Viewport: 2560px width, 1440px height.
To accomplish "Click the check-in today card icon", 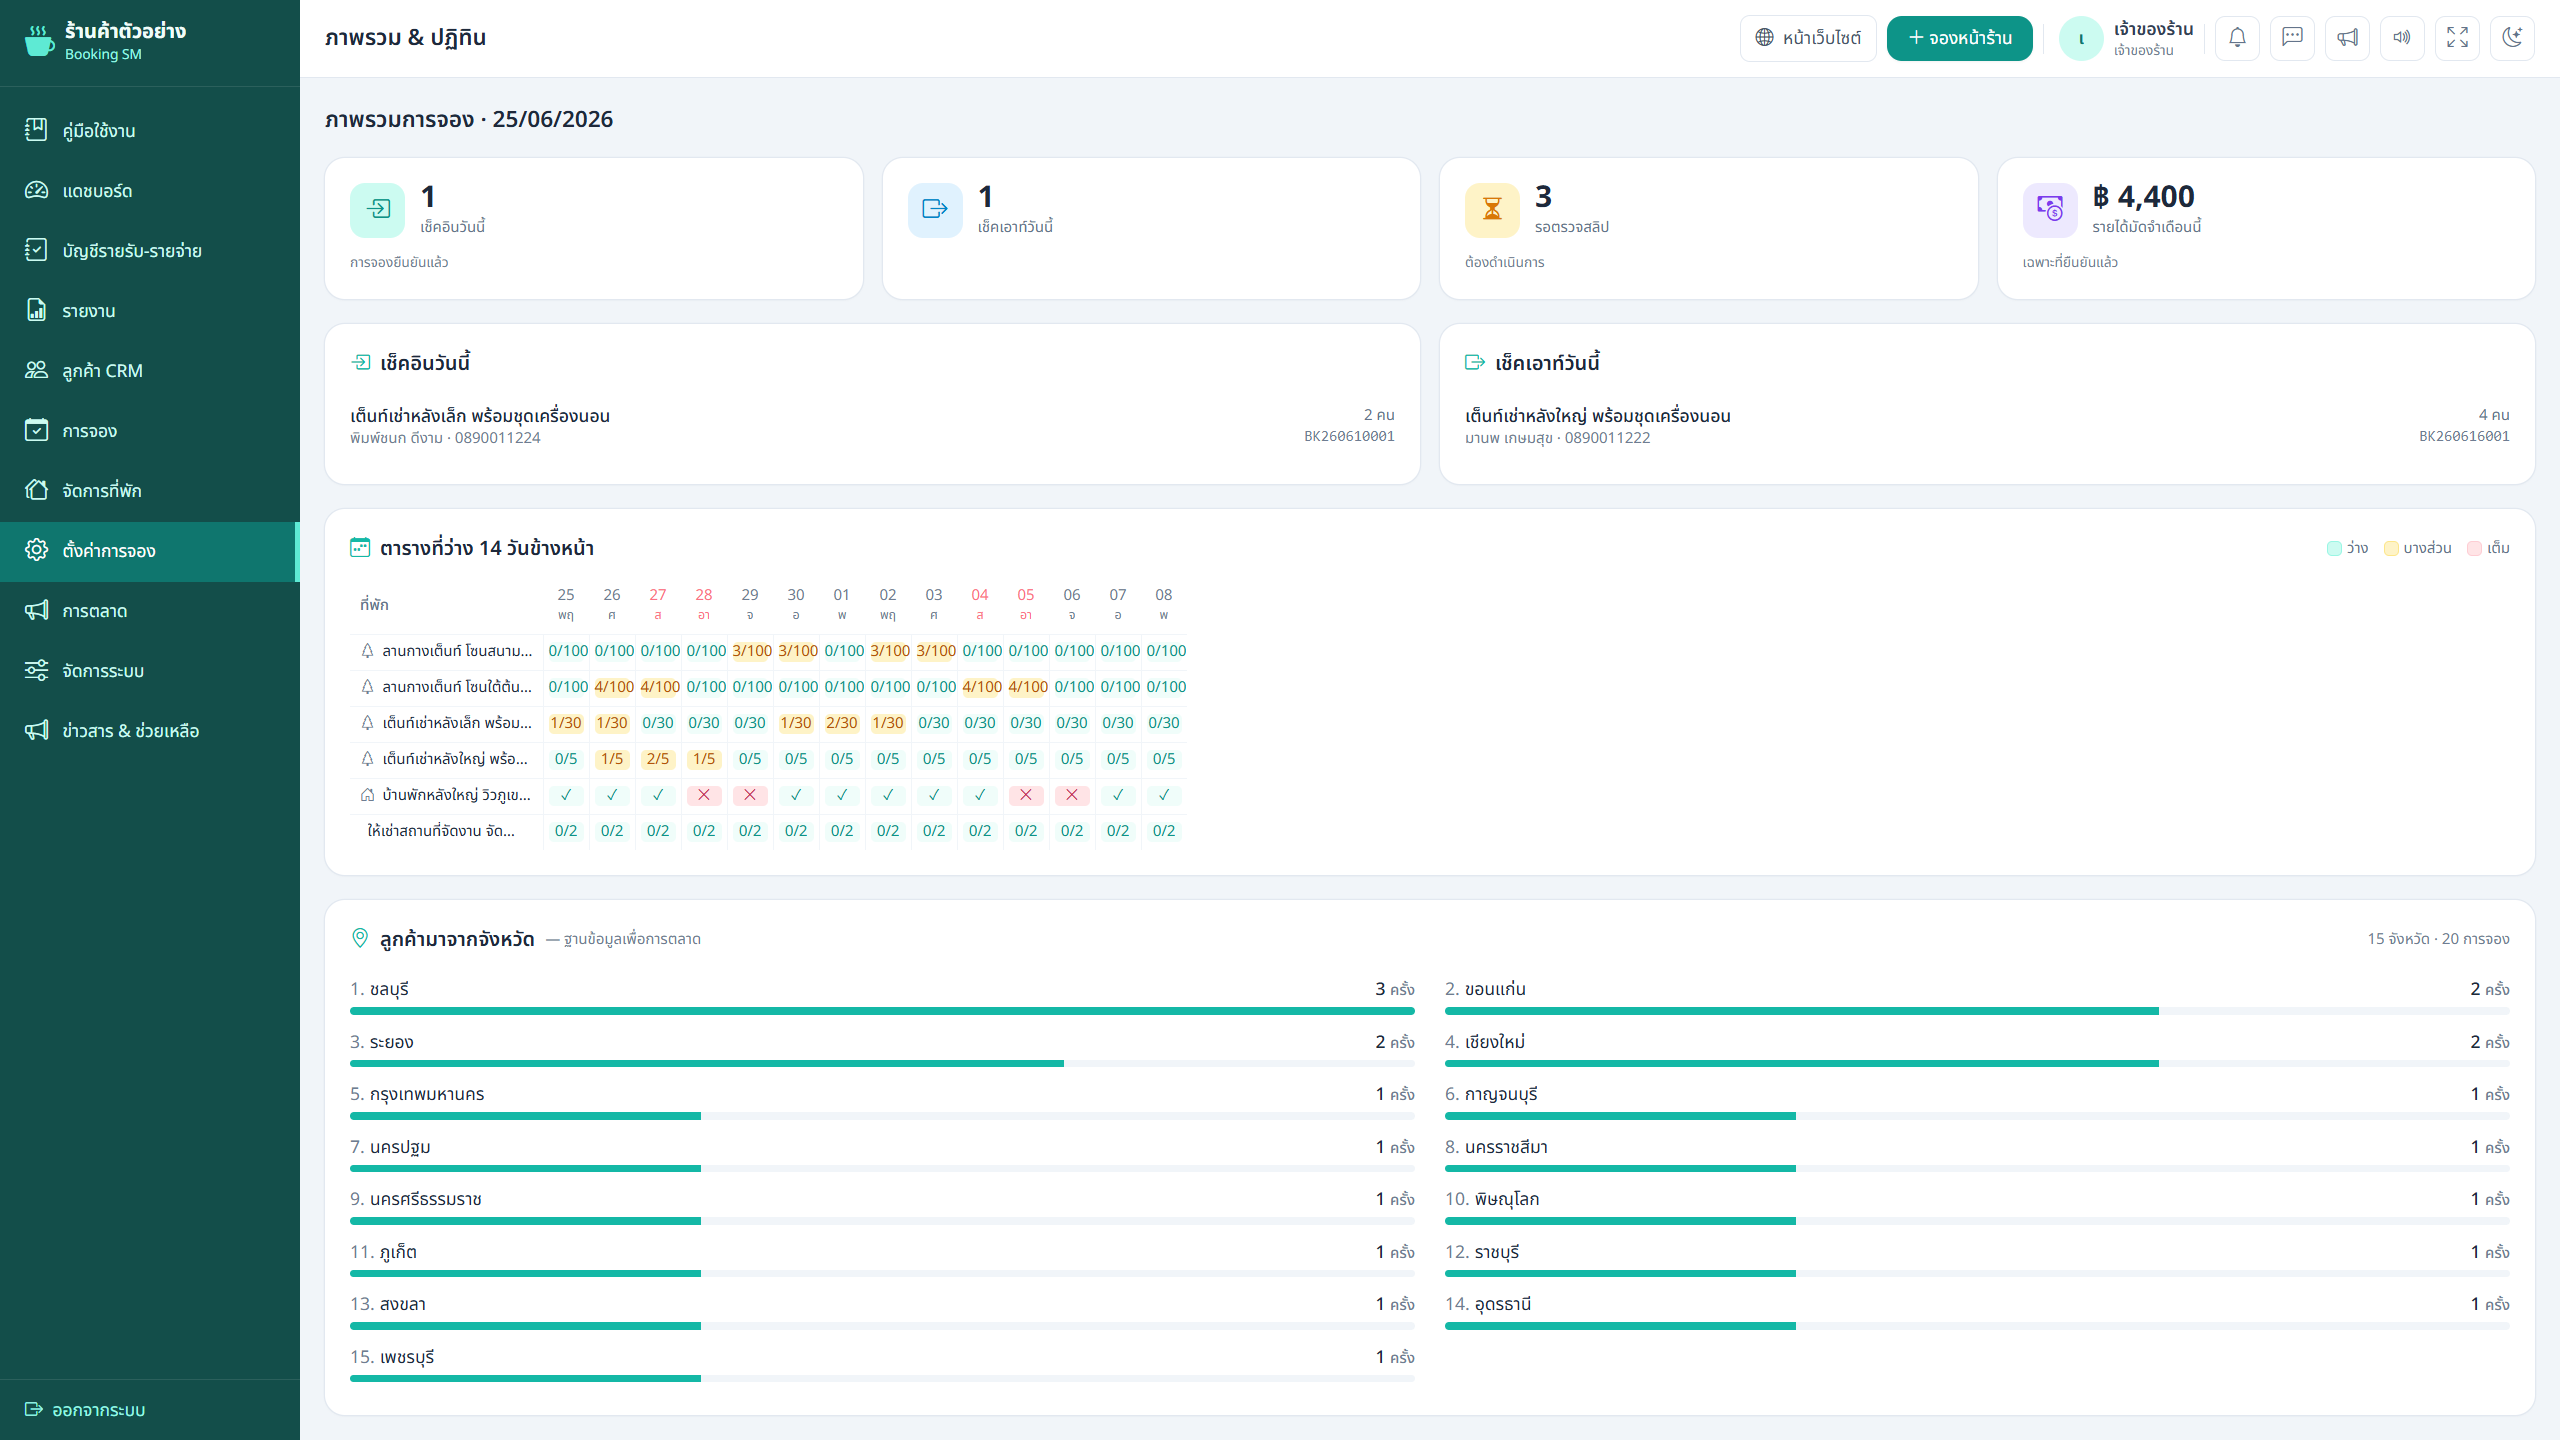I will click(x=377, y=209).
